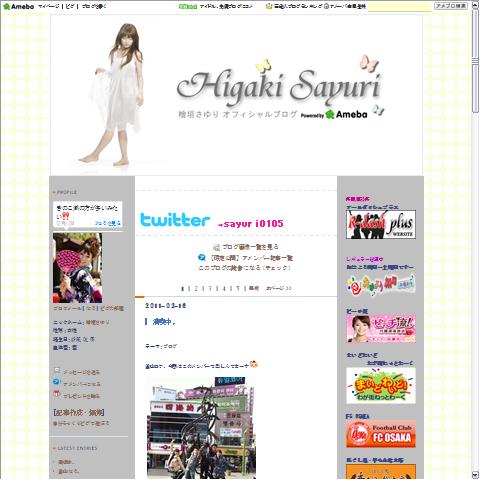Select page 2 in the pagination
The image size is (480, 480).
coord(196,288)
